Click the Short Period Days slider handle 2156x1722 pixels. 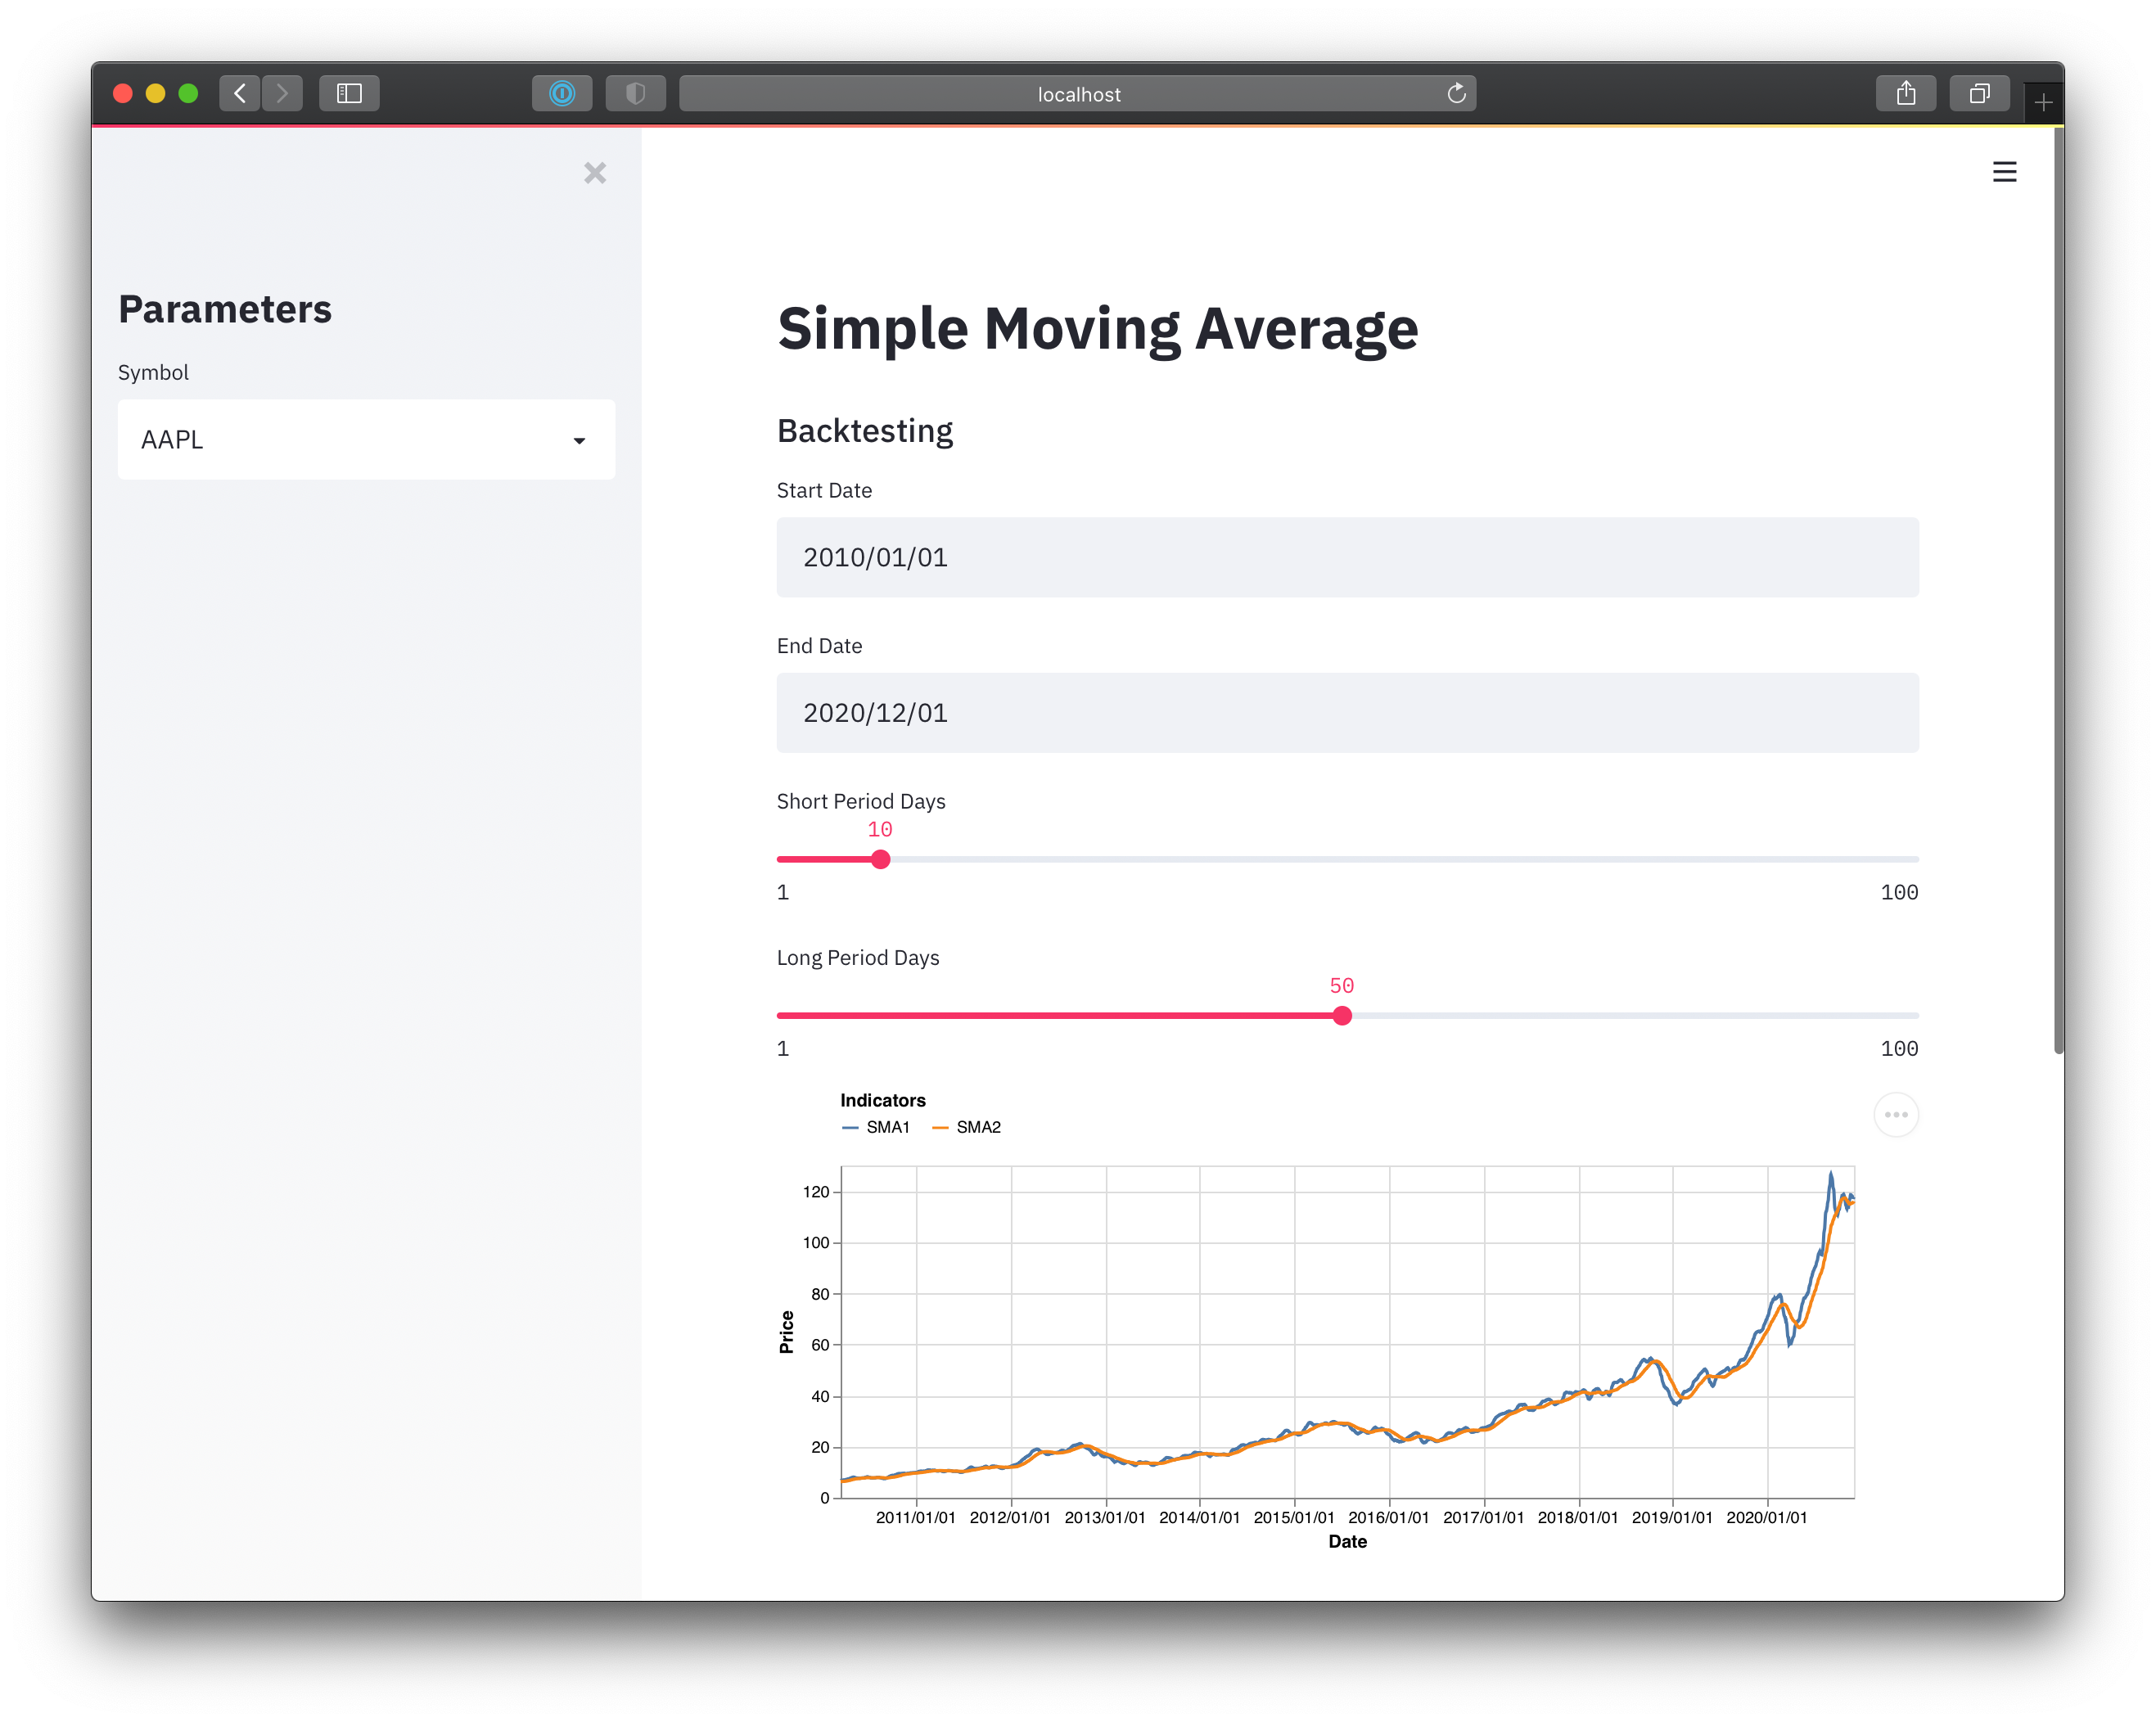tap(879, 859)
